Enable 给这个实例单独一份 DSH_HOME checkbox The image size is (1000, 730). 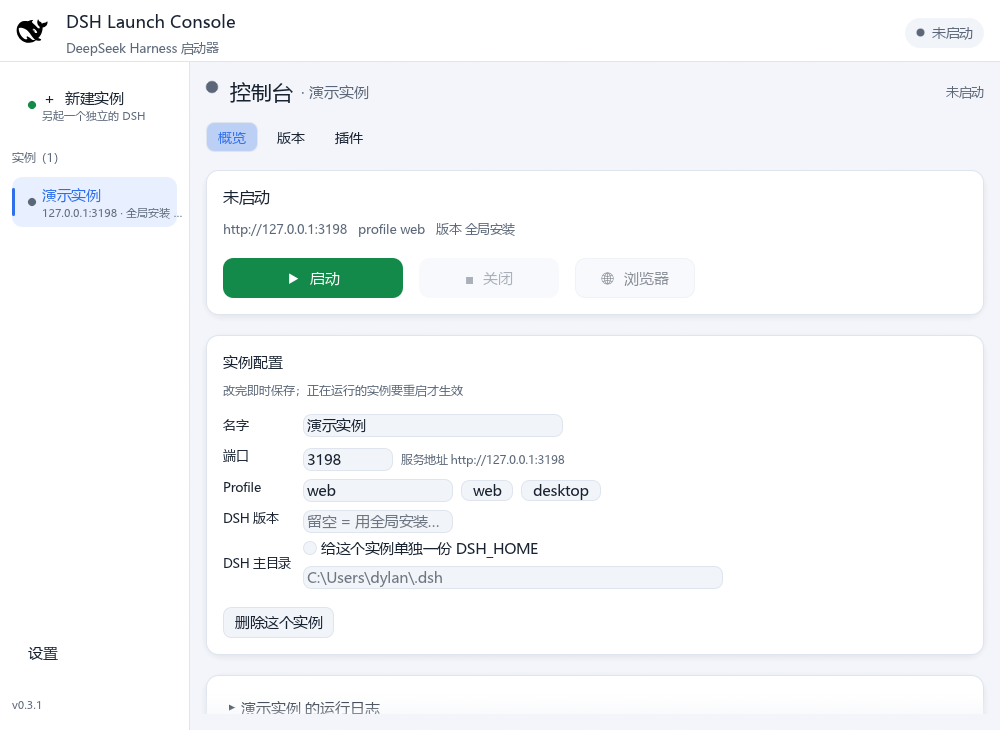[x=310, y=548]
